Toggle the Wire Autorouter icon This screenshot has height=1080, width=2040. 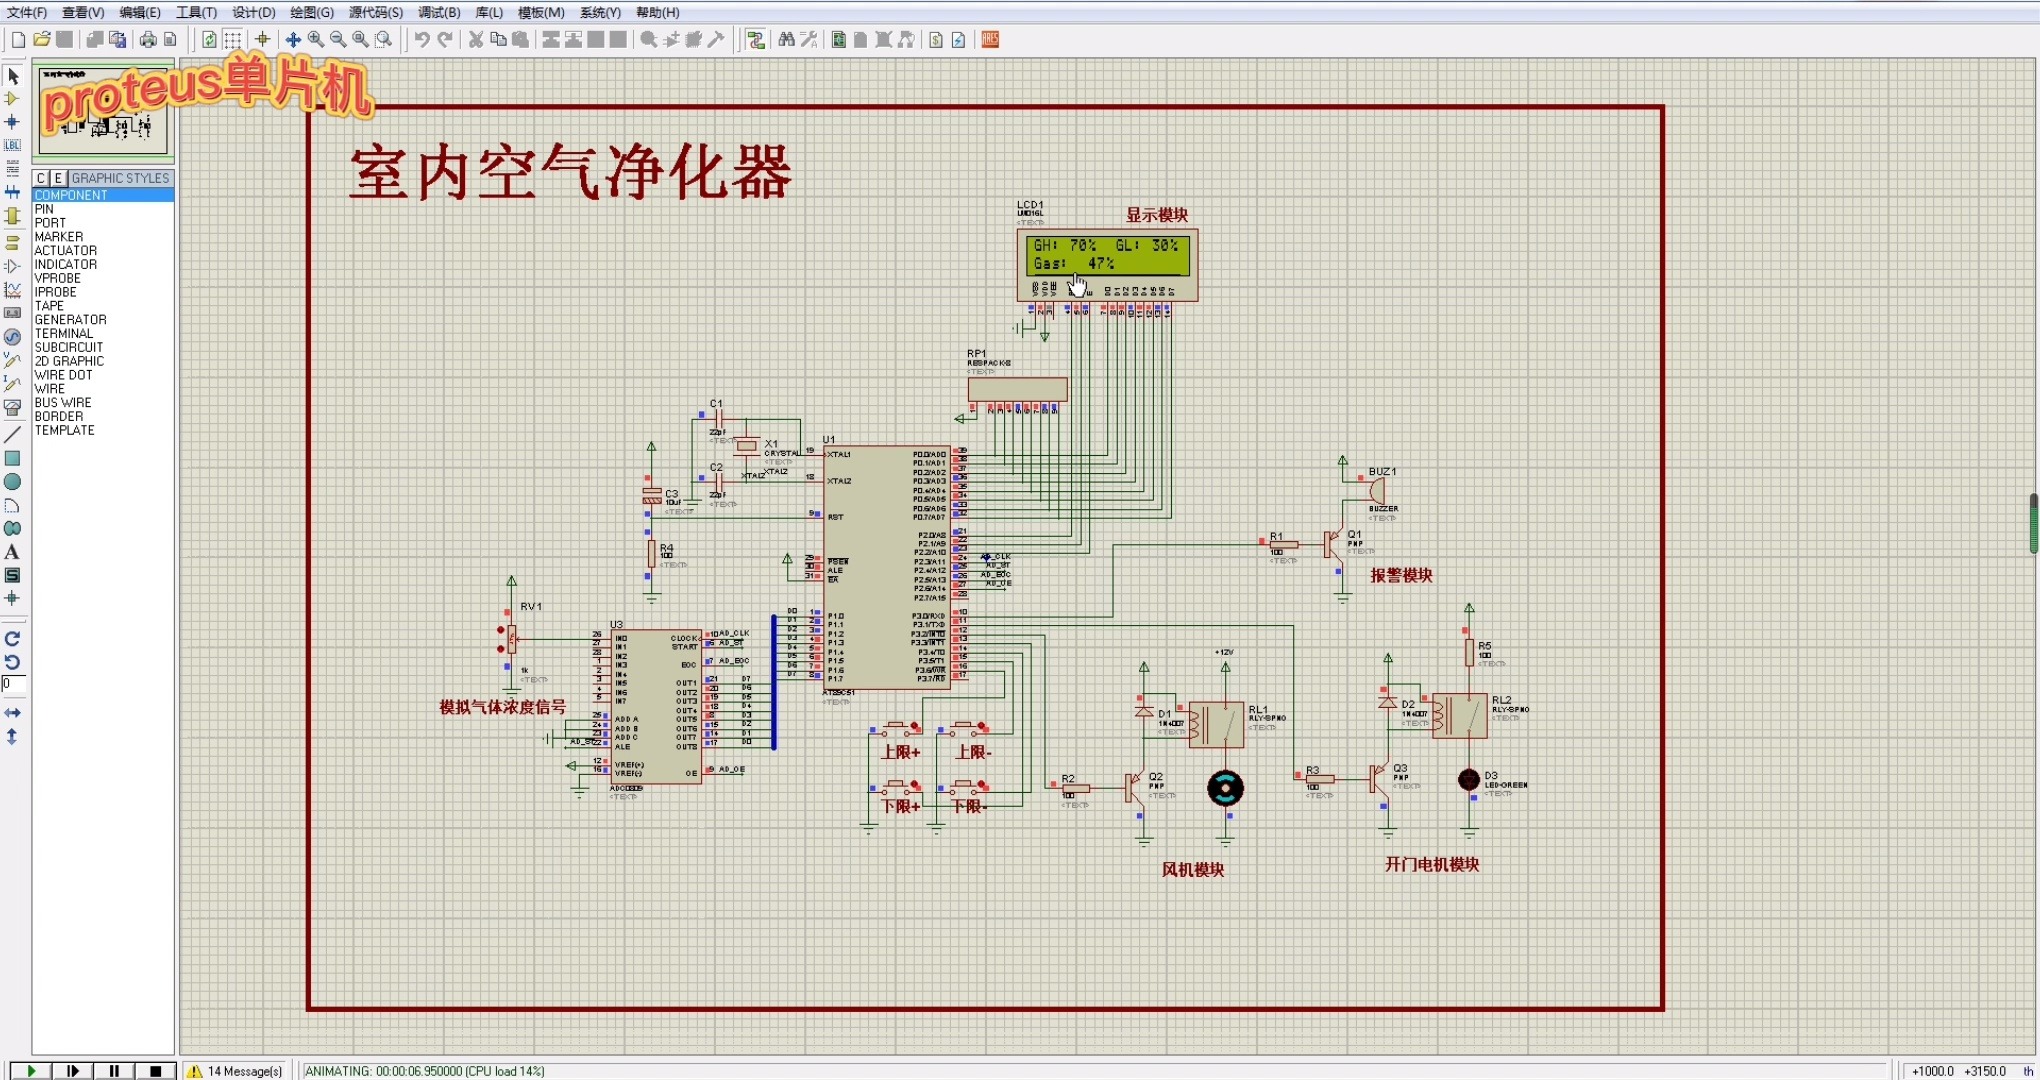756,40
